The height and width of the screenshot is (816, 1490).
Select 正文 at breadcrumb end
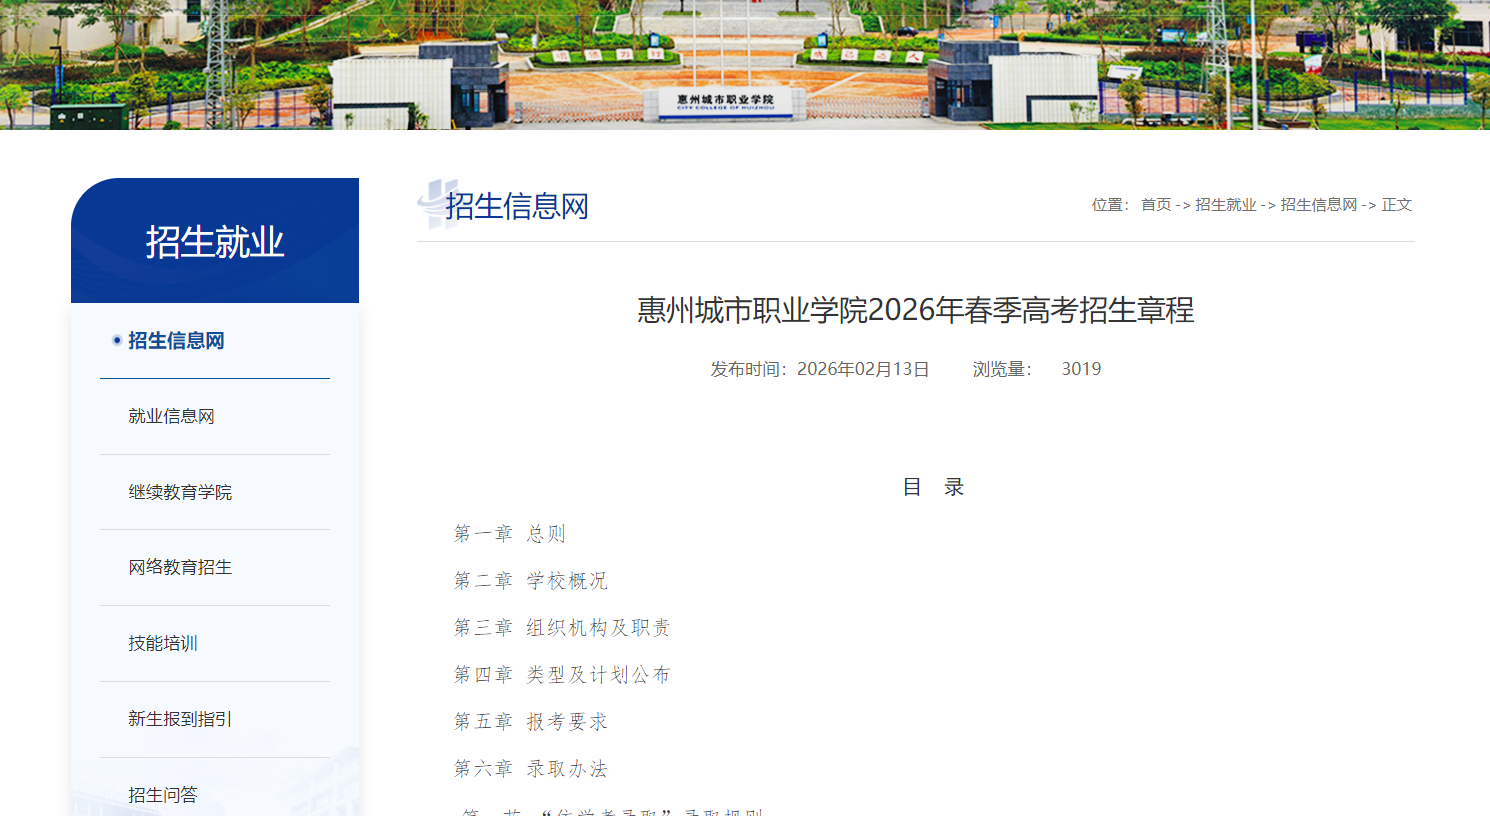pyautogui.click(x=1398, y=204)
